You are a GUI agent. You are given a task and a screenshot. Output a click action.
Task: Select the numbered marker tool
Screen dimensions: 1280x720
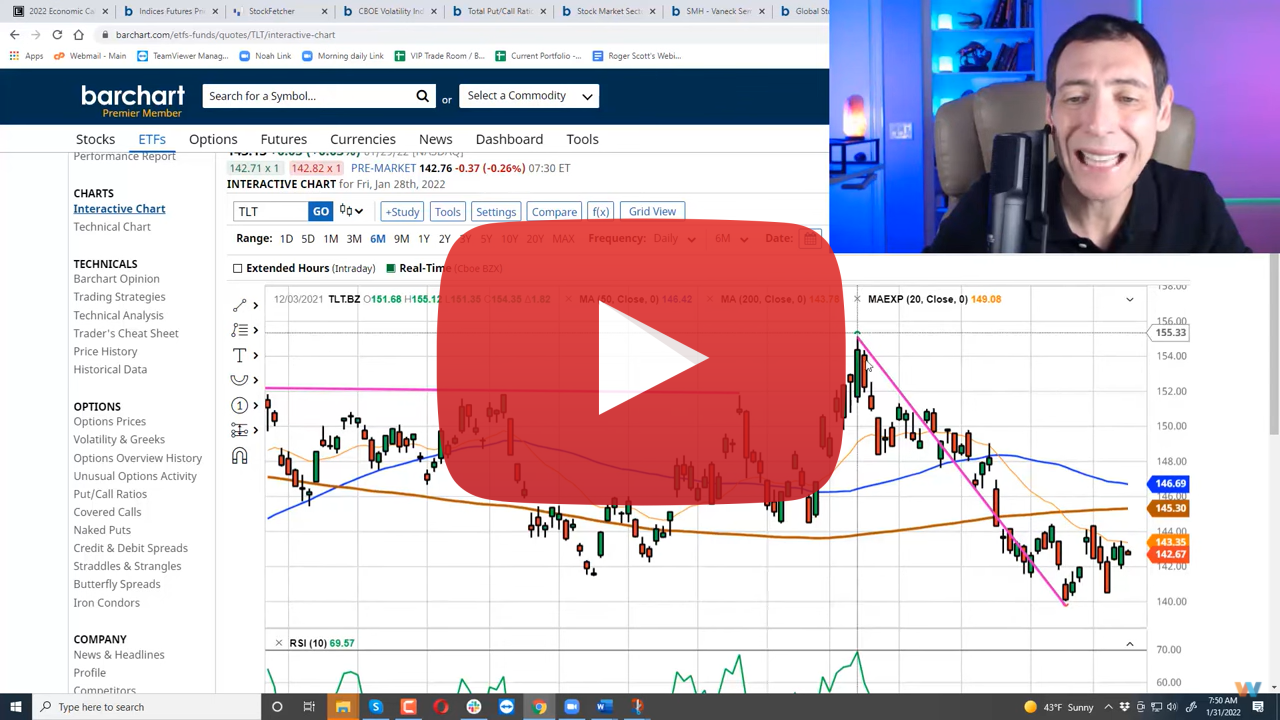(x=239, y=405)
